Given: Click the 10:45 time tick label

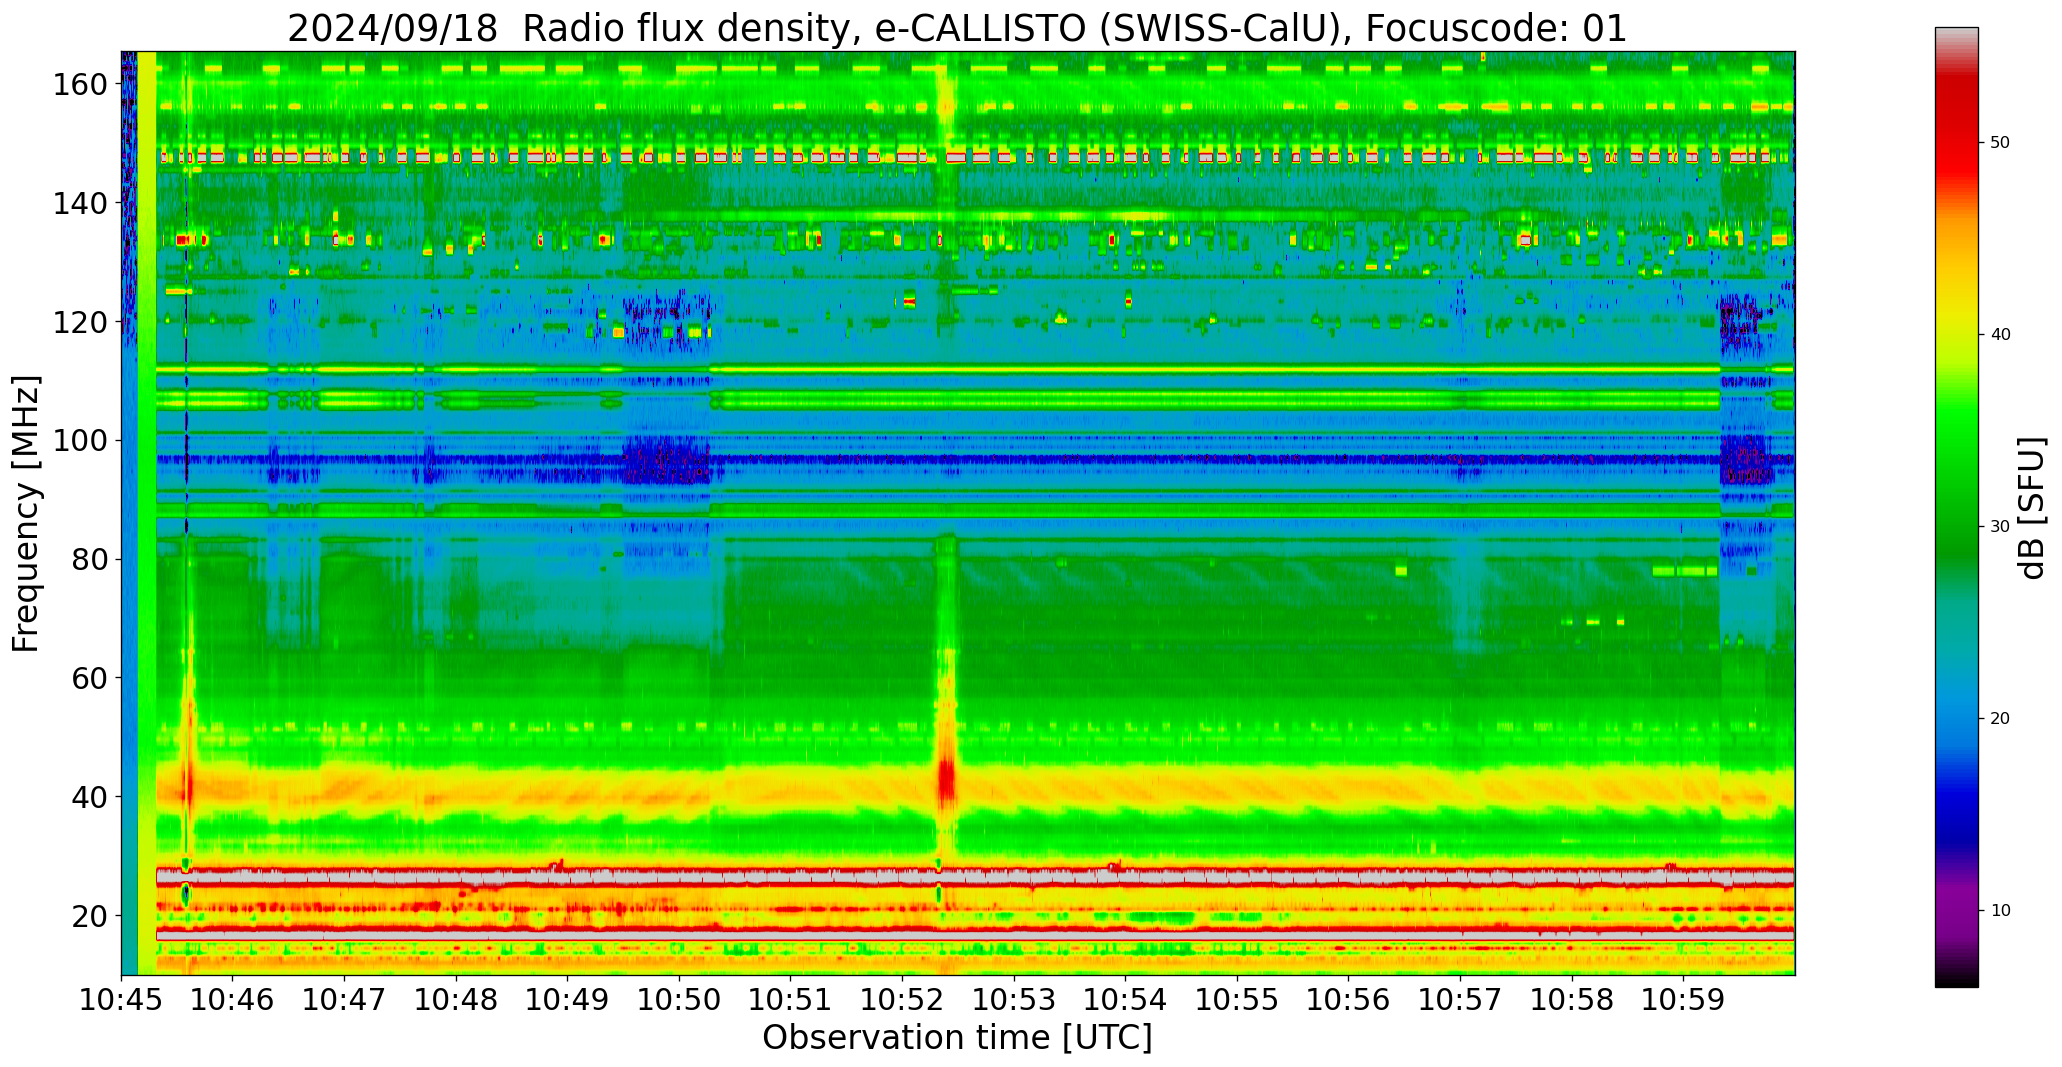Looking at the screenshot, I should (122, 1001).
